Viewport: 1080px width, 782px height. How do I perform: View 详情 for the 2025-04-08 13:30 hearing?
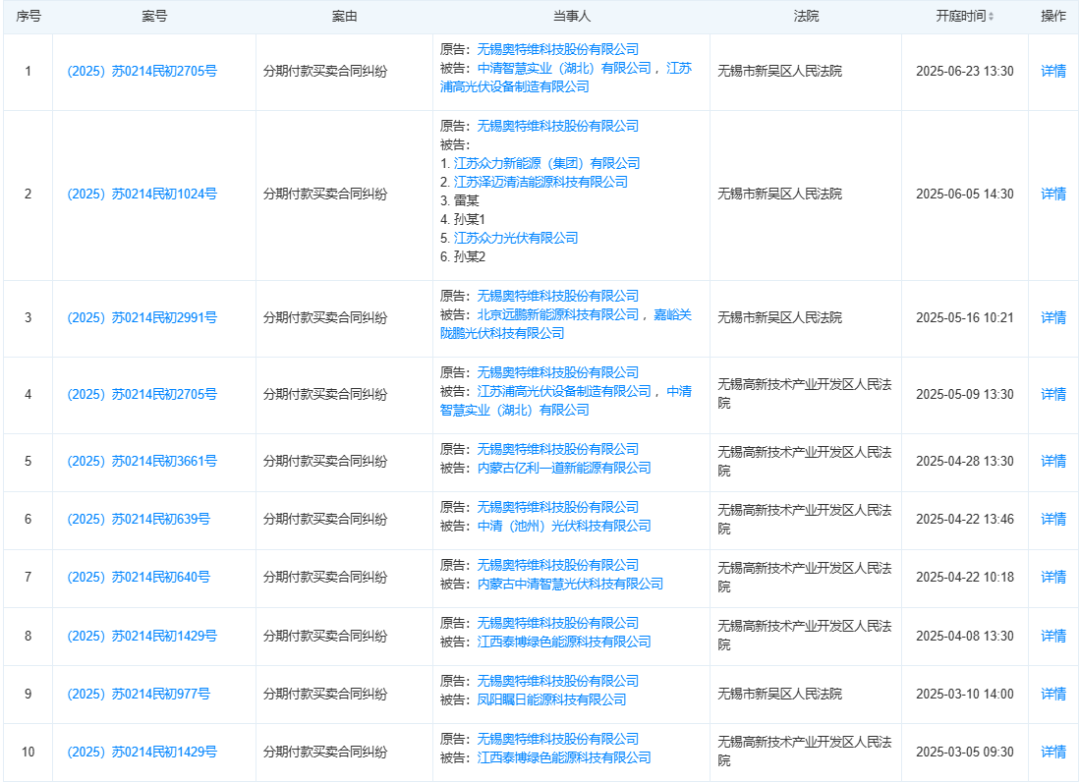pos(1053,636)
